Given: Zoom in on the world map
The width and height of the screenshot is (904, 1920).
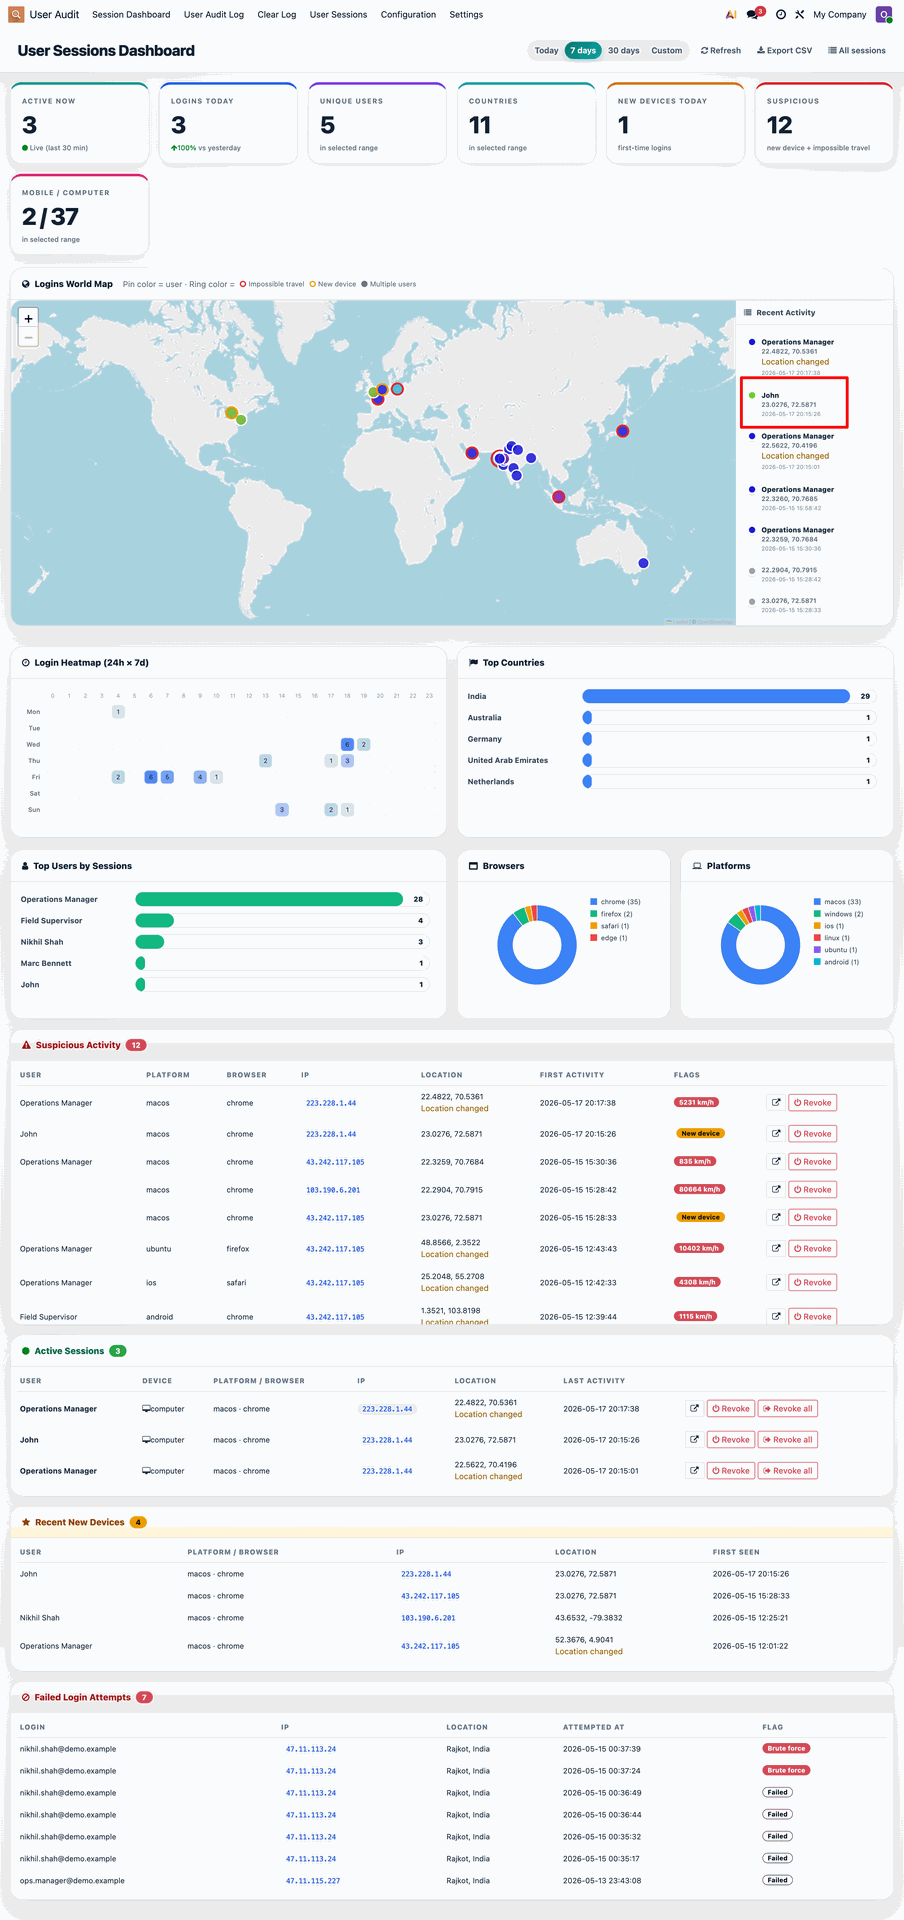Looking at the screenshot, I should (x=28, y=319).
